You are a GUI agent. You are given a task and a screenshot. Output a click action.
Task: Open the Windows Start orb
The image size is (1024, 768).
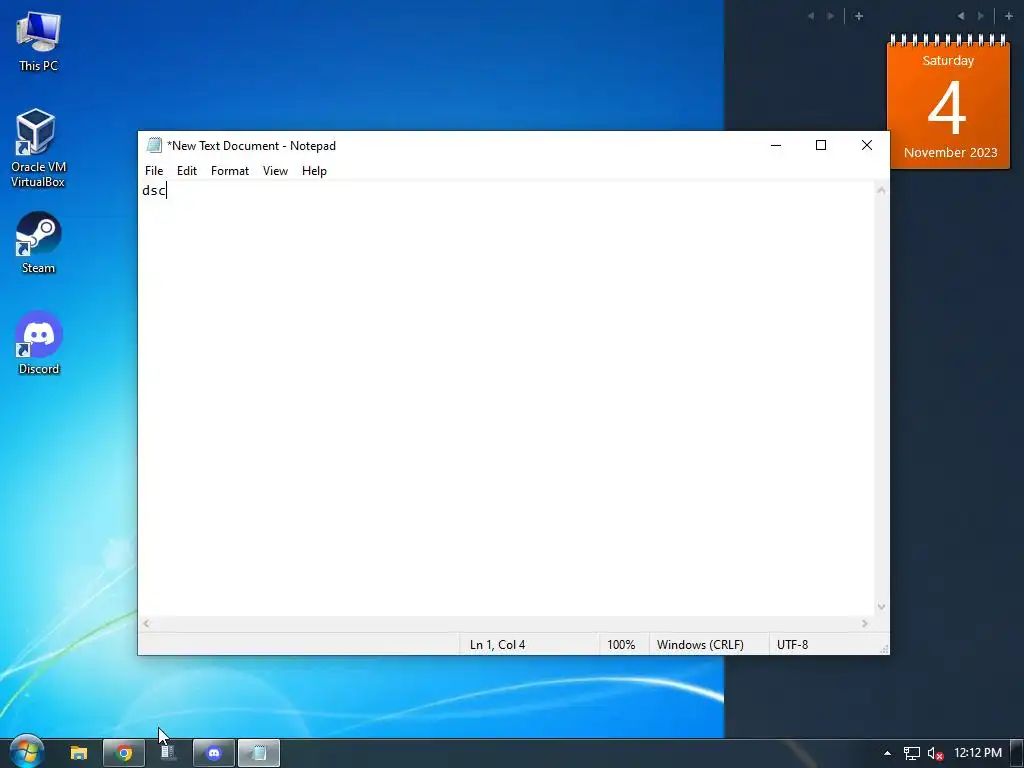pos(26,751)
